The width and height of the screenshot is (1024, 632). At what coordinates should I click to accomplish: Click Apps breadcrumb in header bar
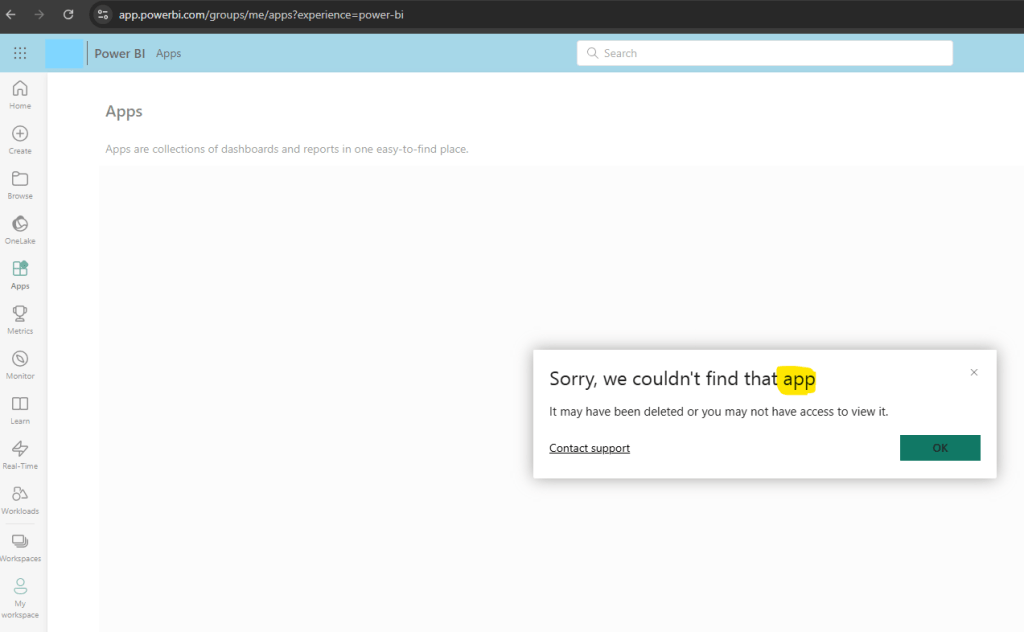(168, 53)
